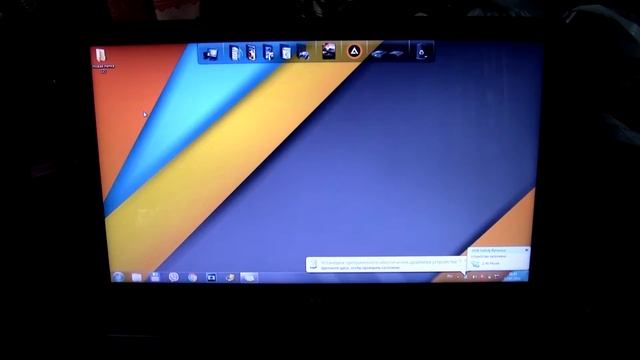This screenshot has height=360, width=640.
Task: Close the small device popup above the clock
Action: point(527,250)
